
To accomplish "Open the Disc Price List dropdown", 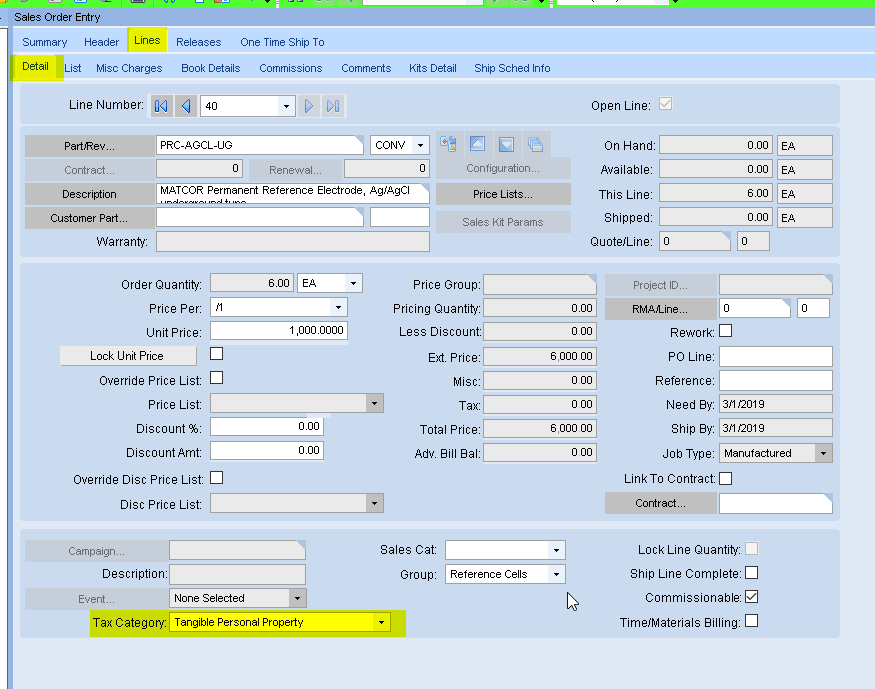I will [x=374, y=503].
